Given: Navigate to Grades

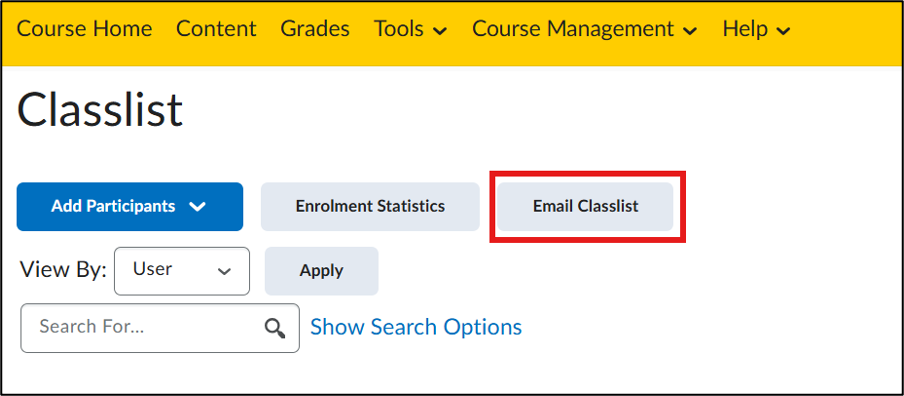Looking at the screenshot, I should point(315,29).
